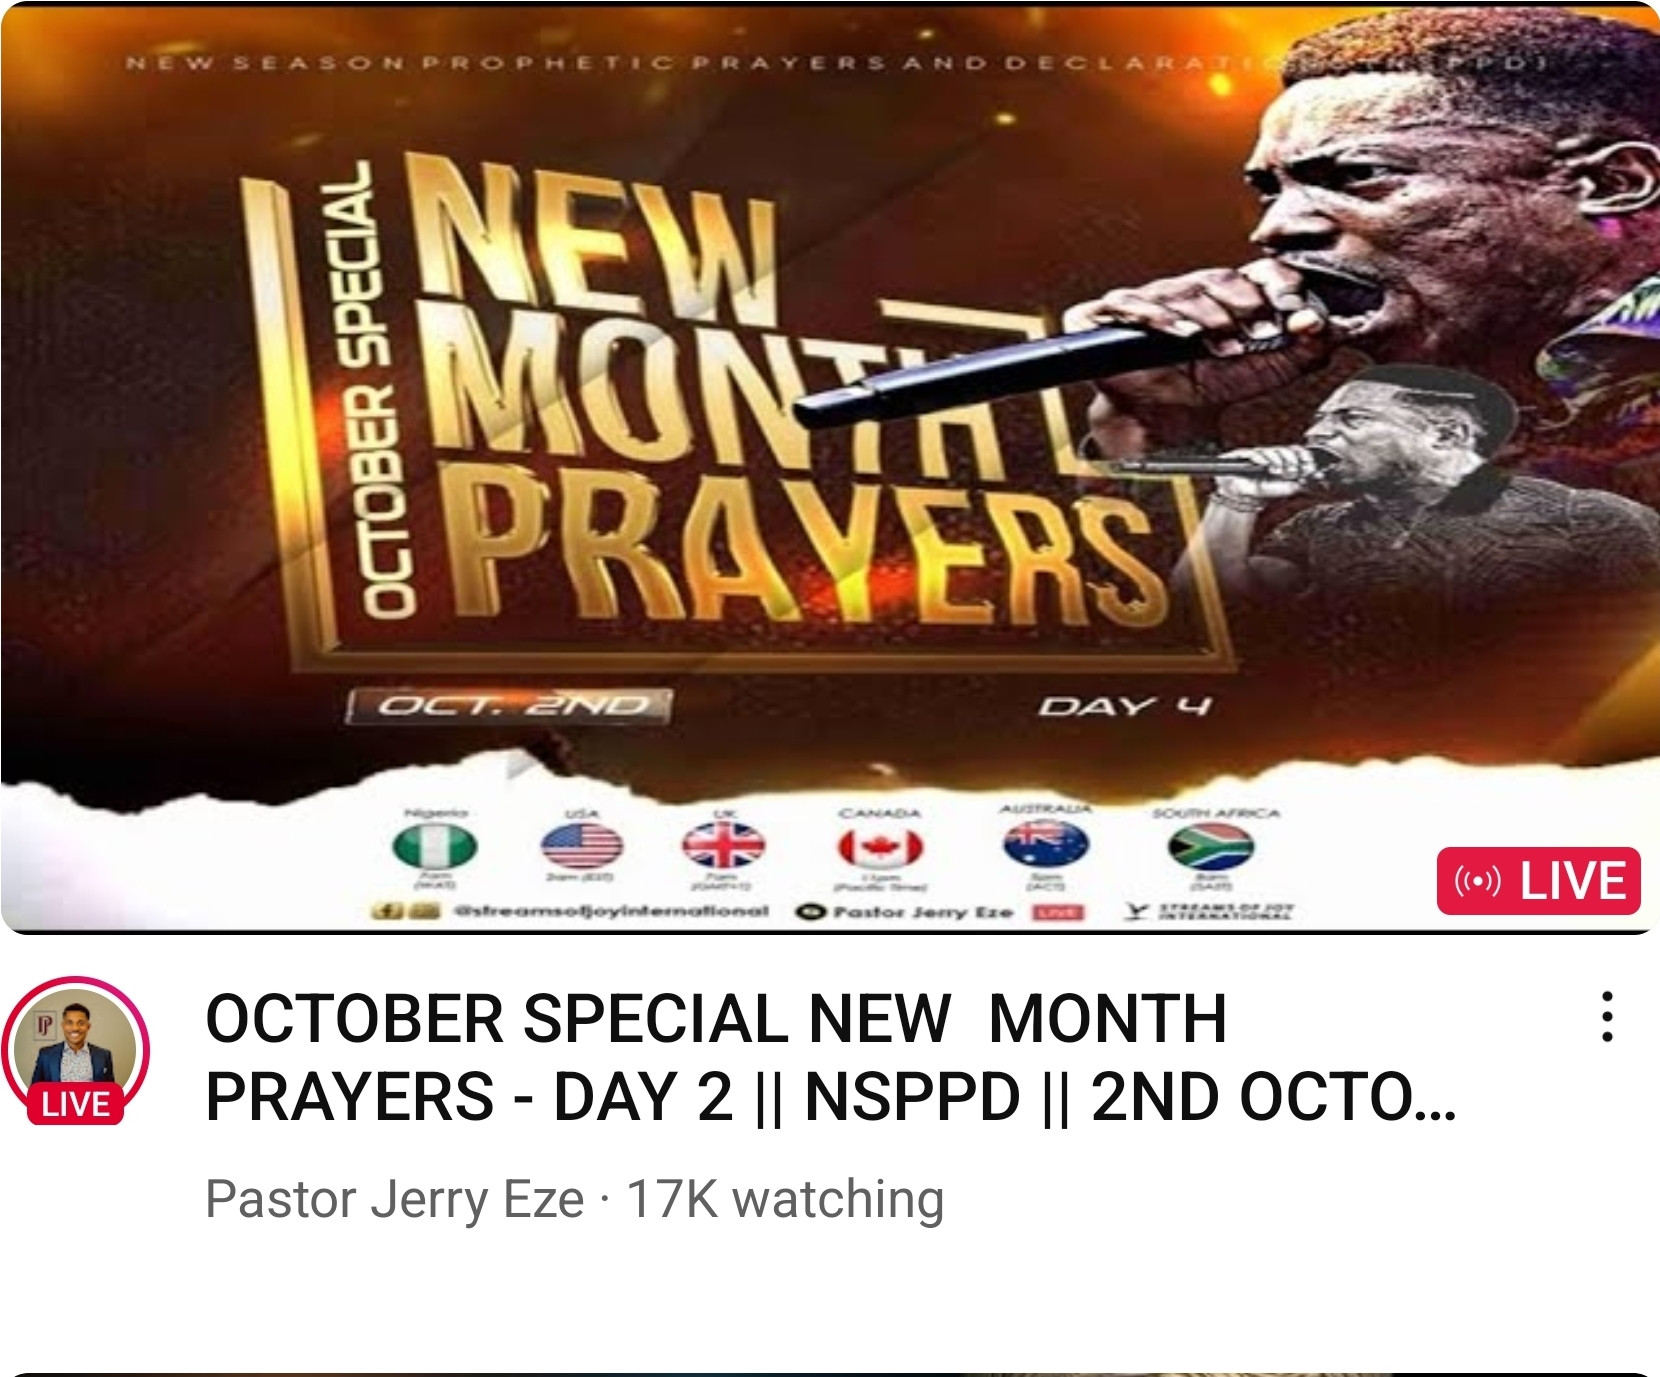This screenshot has height=1377, width=1660.
Task: Click the UK flag icon in thumbnail
Action: (724, 846)
